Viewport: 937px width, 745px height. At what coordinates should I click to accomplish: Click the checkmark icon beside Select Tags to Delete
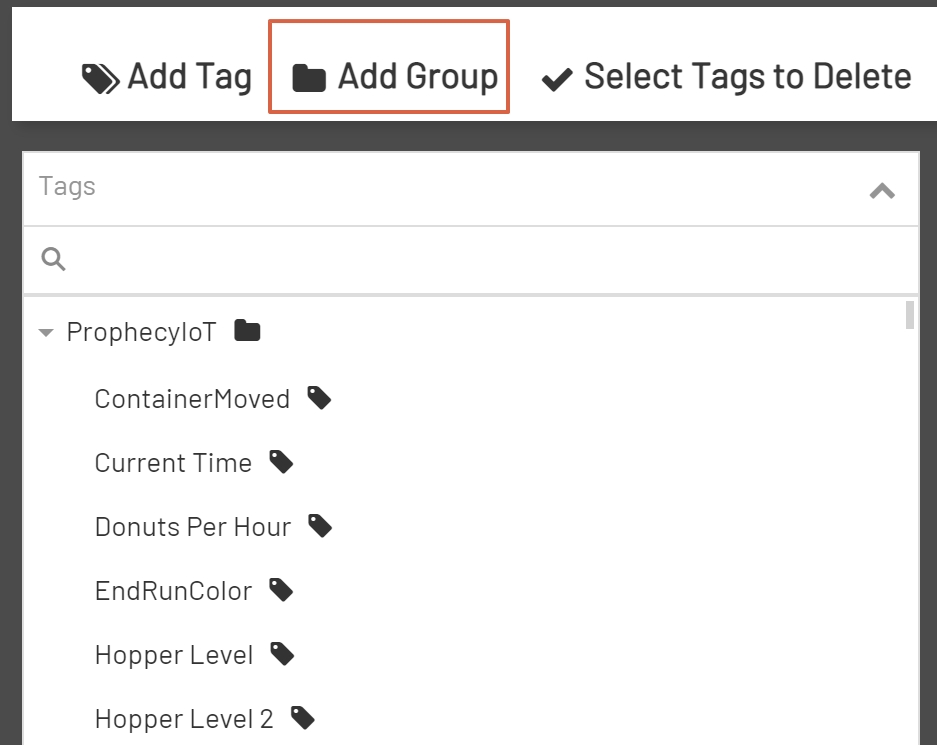coord(557,76)
